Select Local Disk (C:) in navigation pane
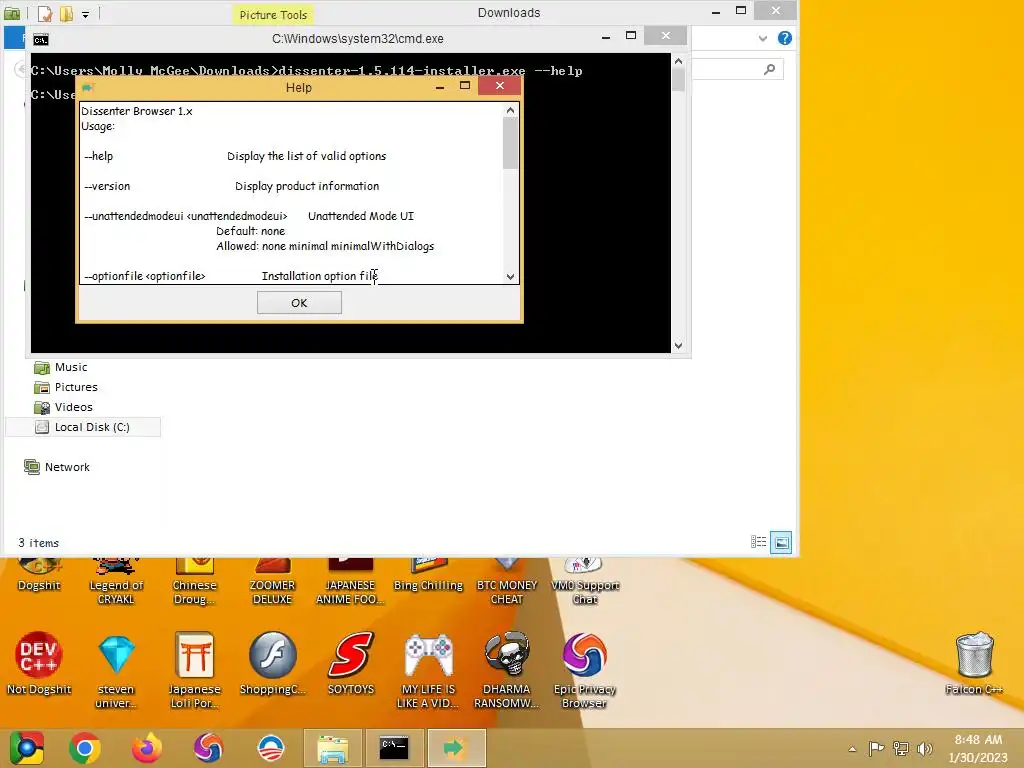Screen dimensions: 1024x768 click(x=82, y=427)
